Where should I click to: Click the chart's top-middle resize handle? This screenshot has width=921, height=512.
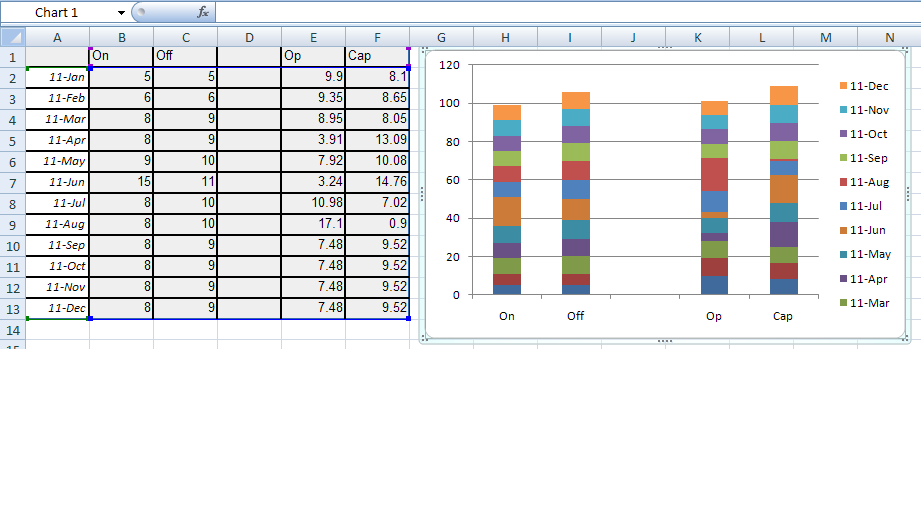coord(664,48)
